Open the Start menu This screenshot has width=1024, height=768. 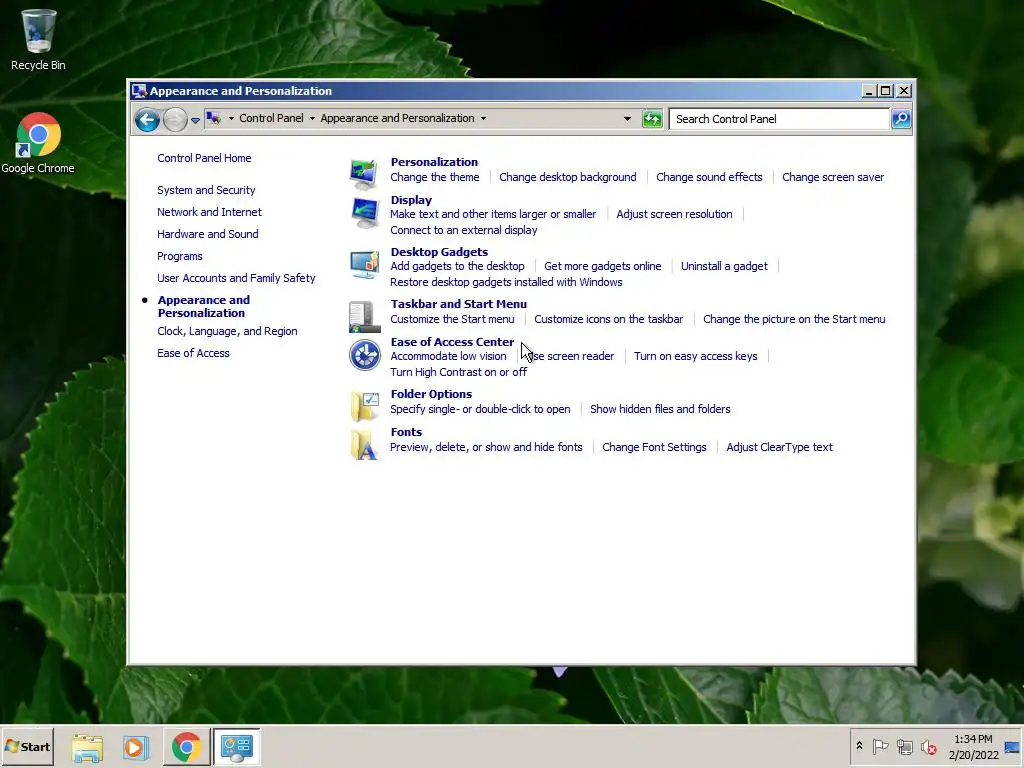27,746
